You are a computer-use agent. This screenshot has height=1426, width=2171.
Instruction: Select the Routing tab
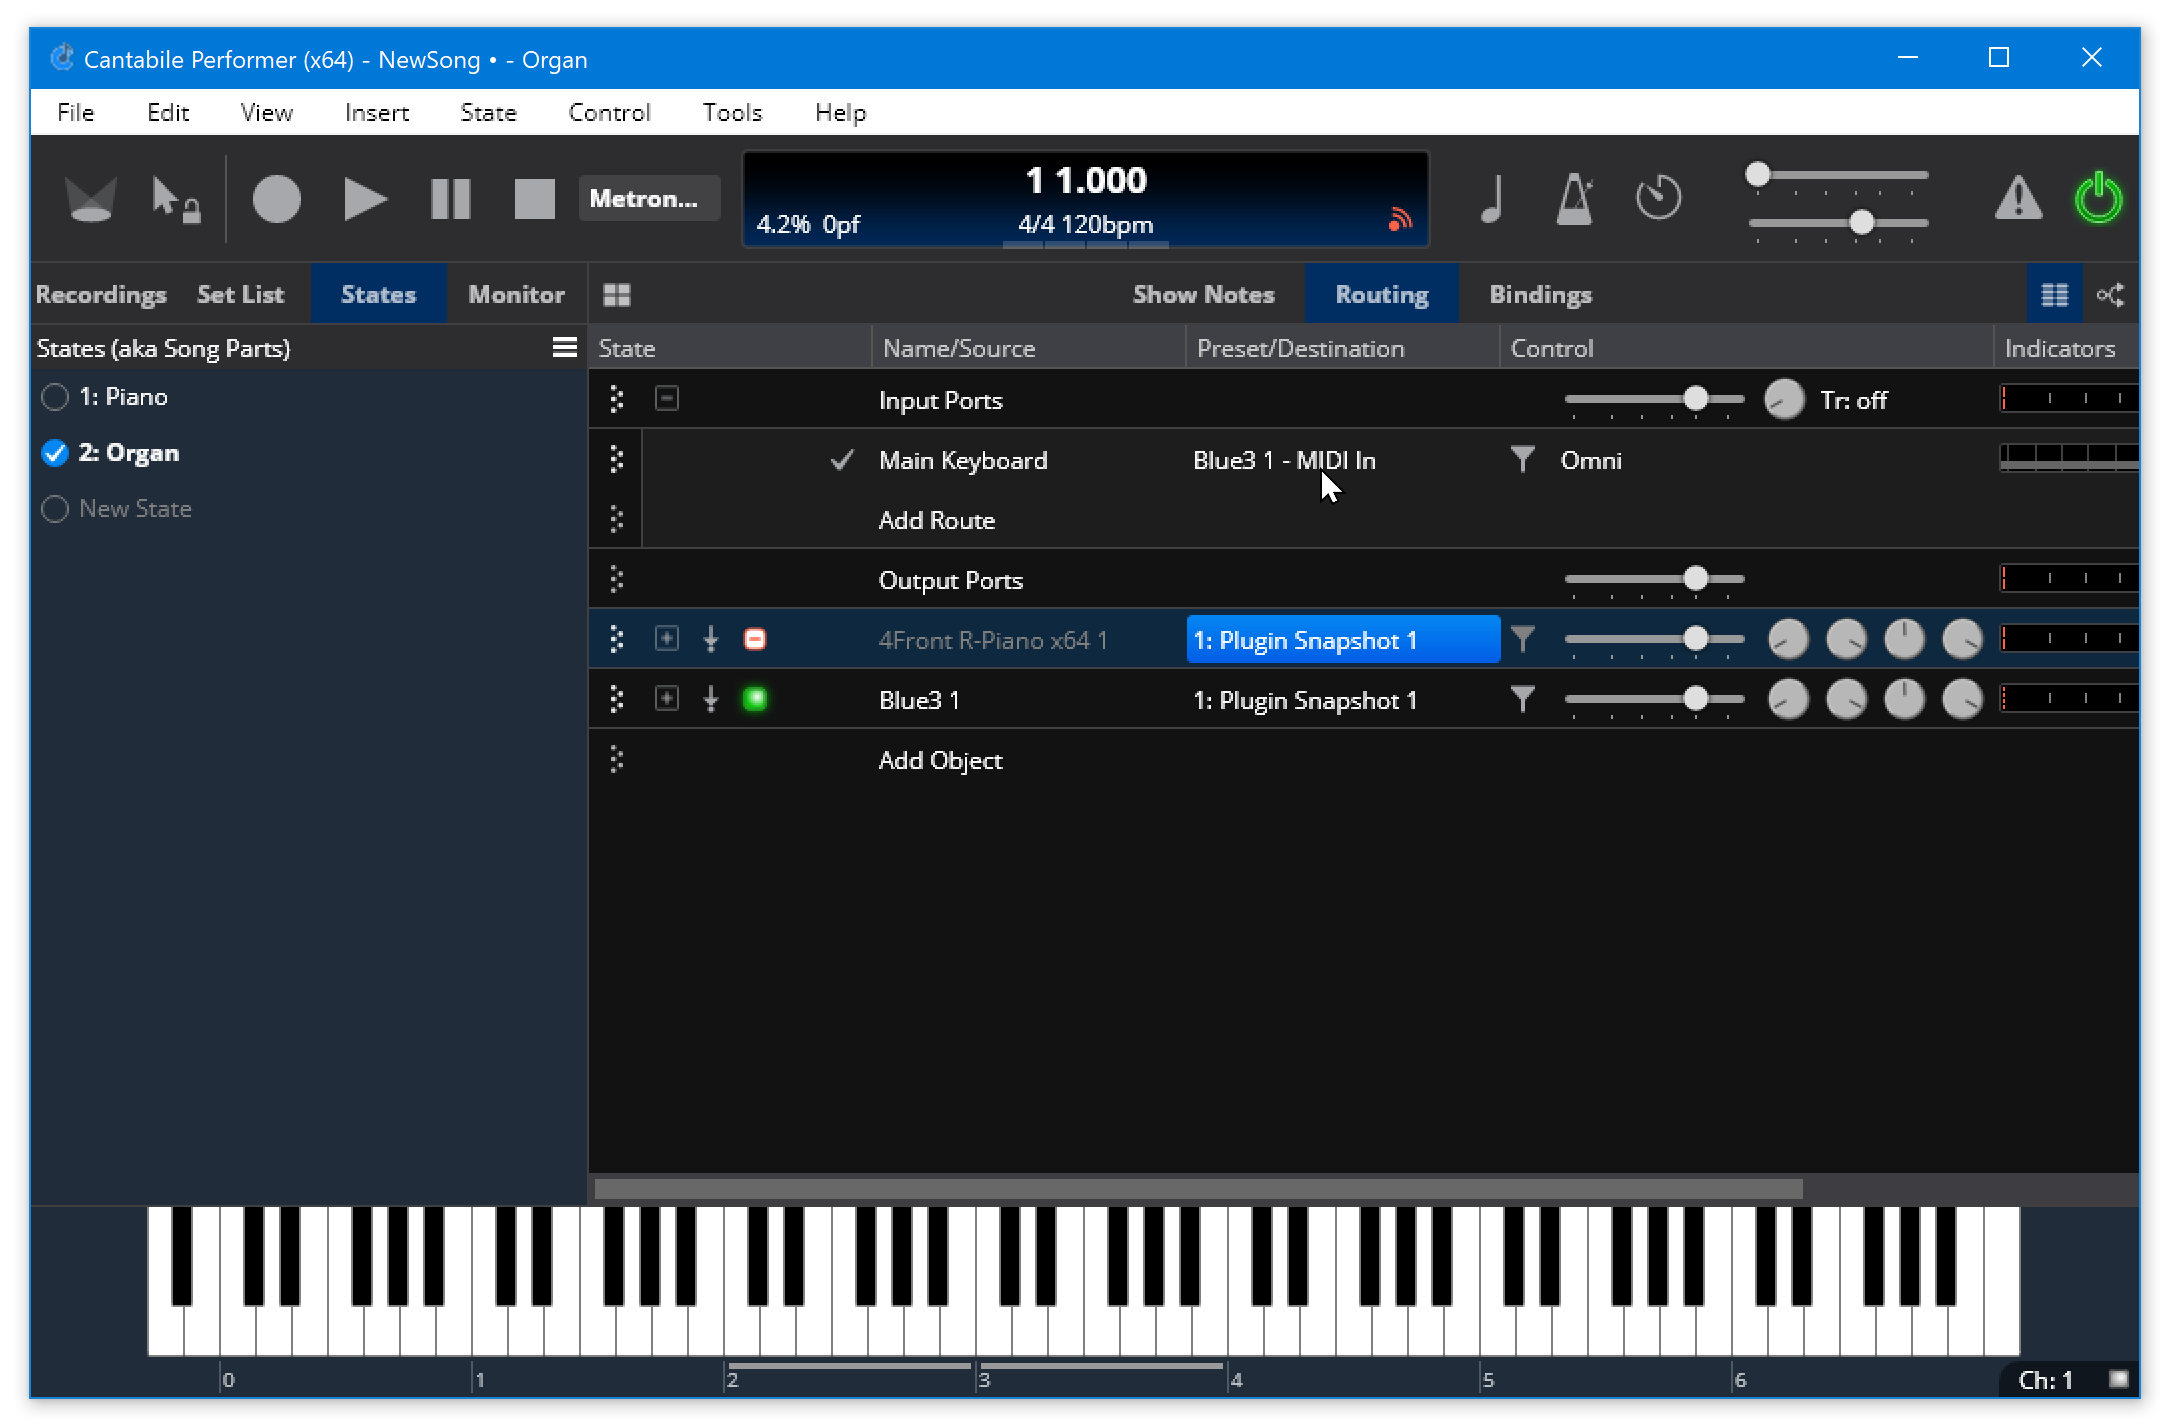pyautogui.click(x=1382, y=295)
